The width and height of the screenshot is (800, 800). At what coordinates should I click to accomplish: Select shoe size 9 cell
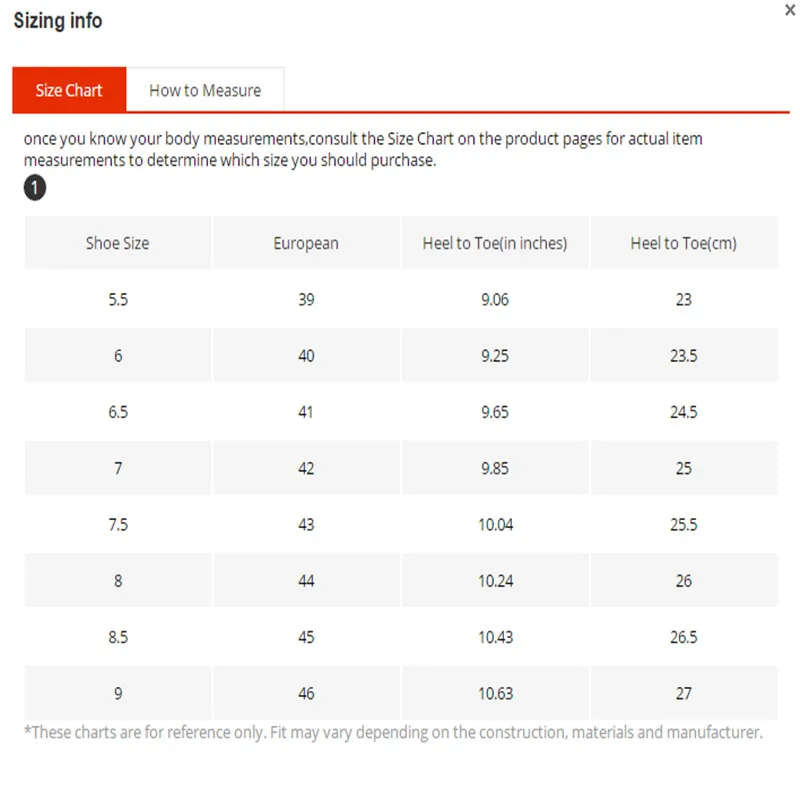click(x=118, y=693)
